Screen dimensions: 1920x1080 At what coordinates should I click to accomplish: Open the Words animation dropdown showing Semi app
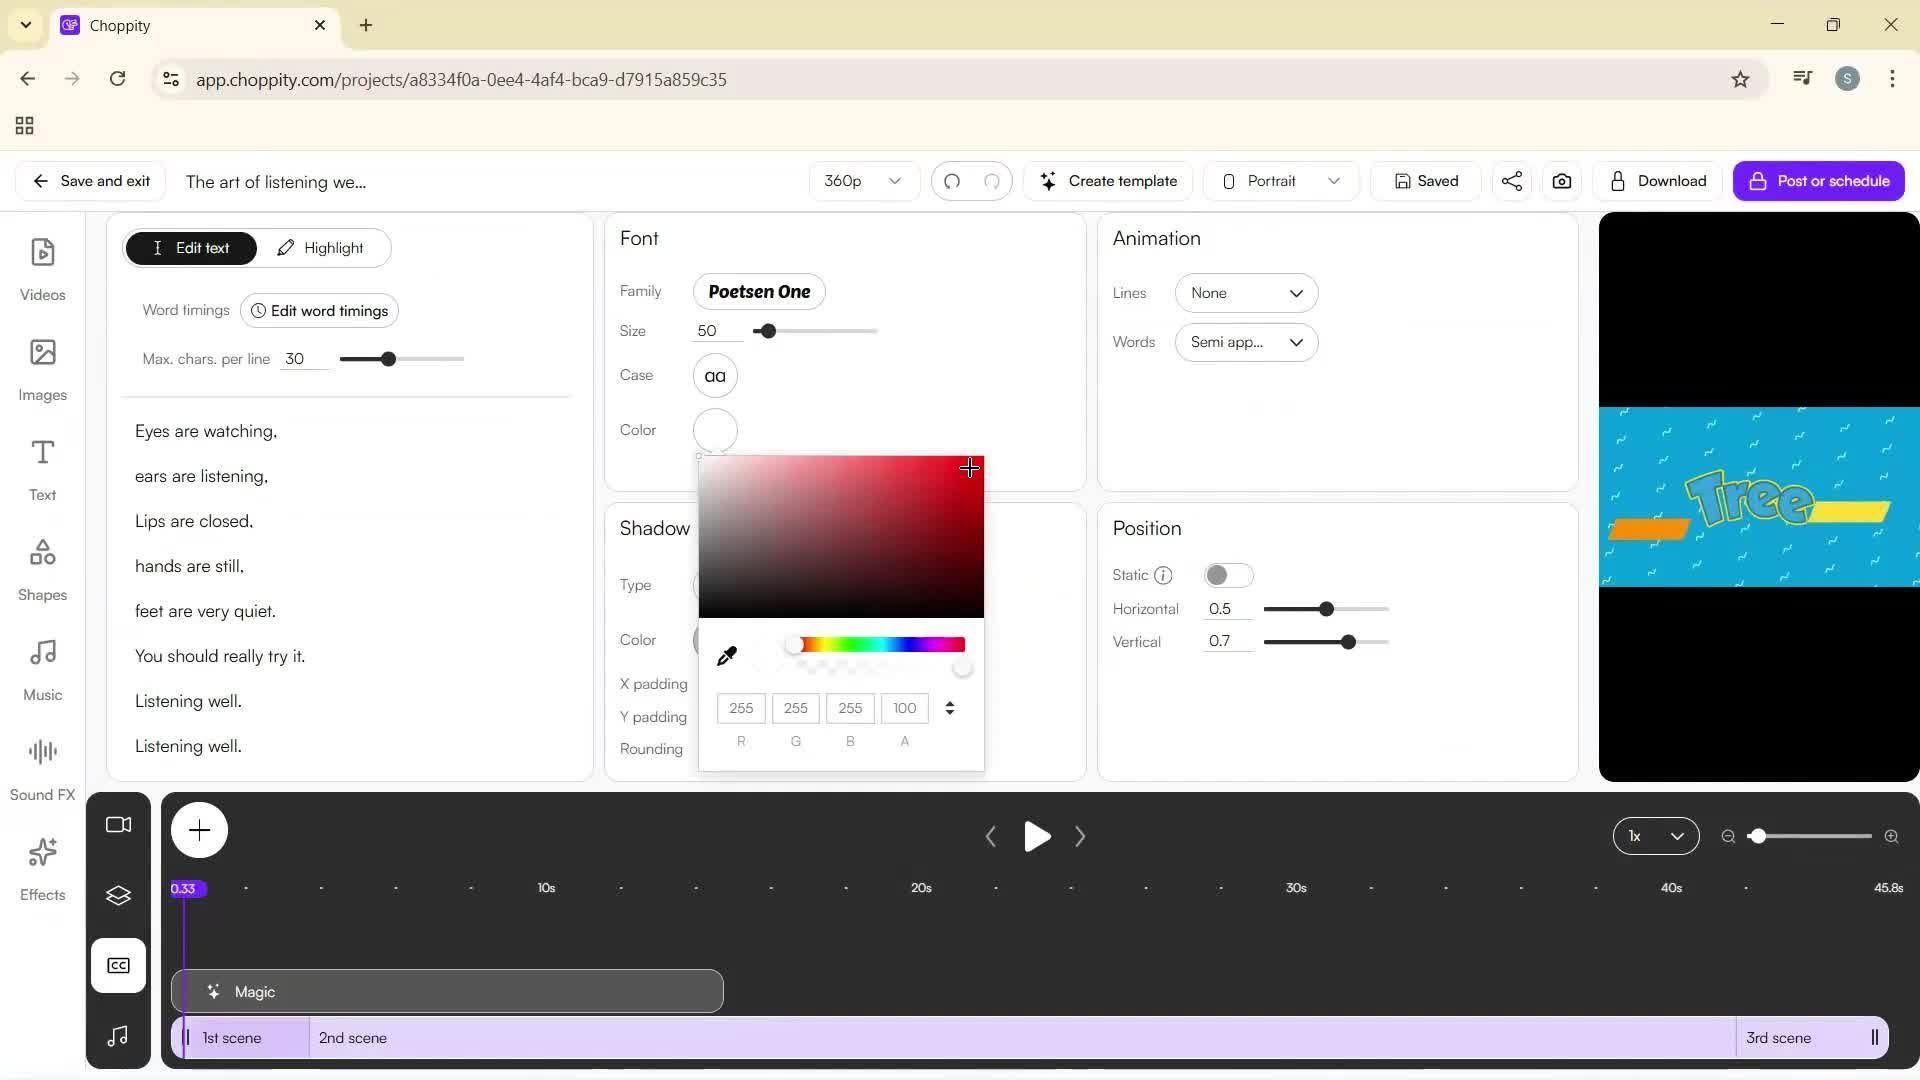pyautogui.click(x=1246, y=342)
